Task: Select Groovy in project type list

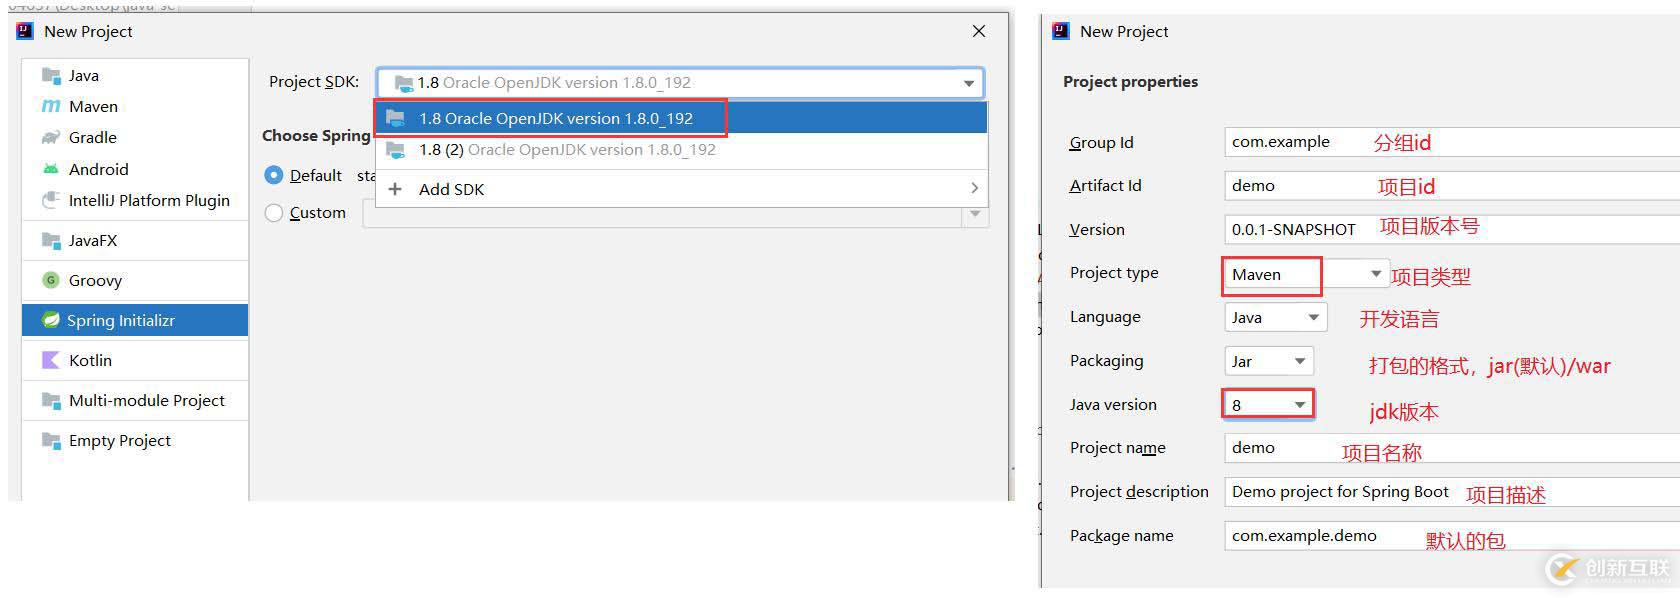Action: click(135, 280)
